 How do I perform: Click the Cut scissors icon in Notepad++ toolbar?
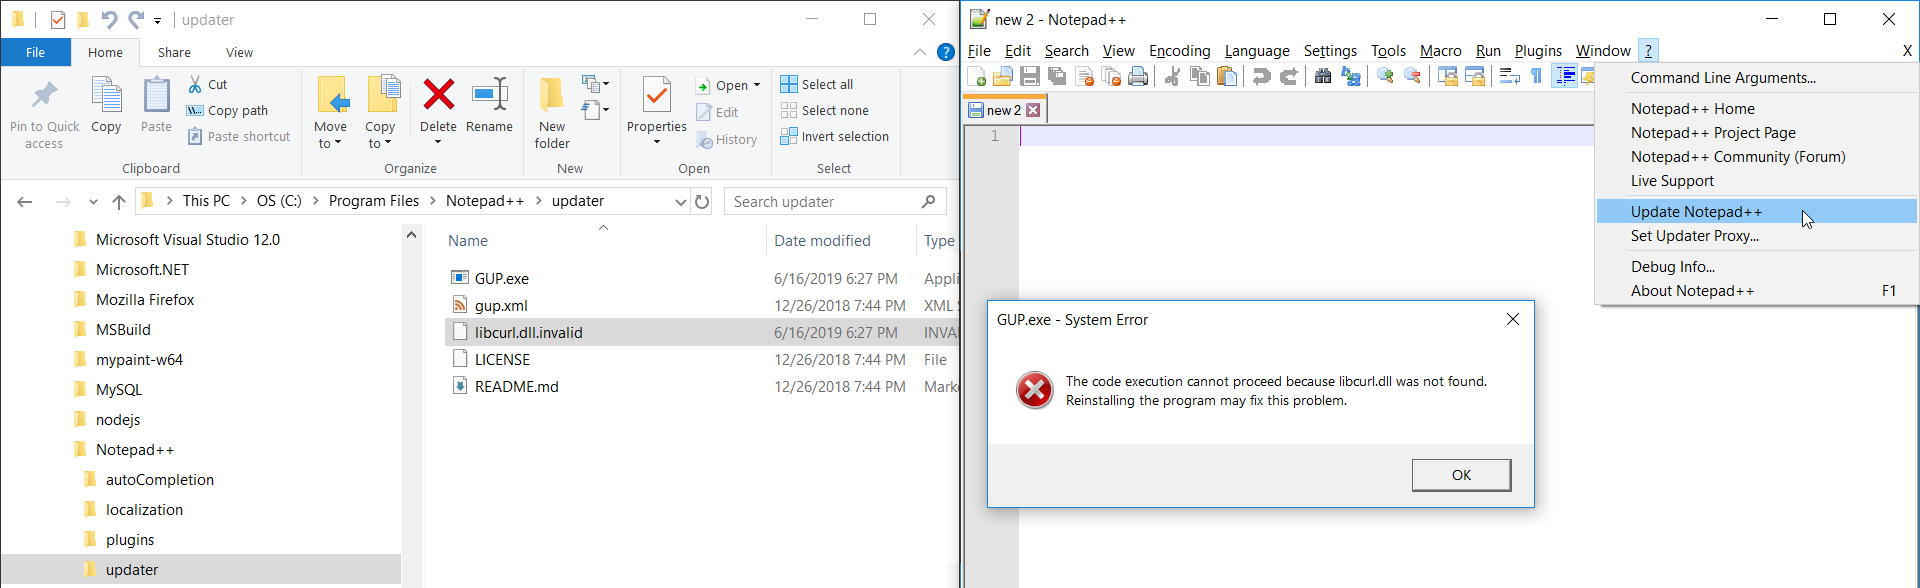(1172, 76)
